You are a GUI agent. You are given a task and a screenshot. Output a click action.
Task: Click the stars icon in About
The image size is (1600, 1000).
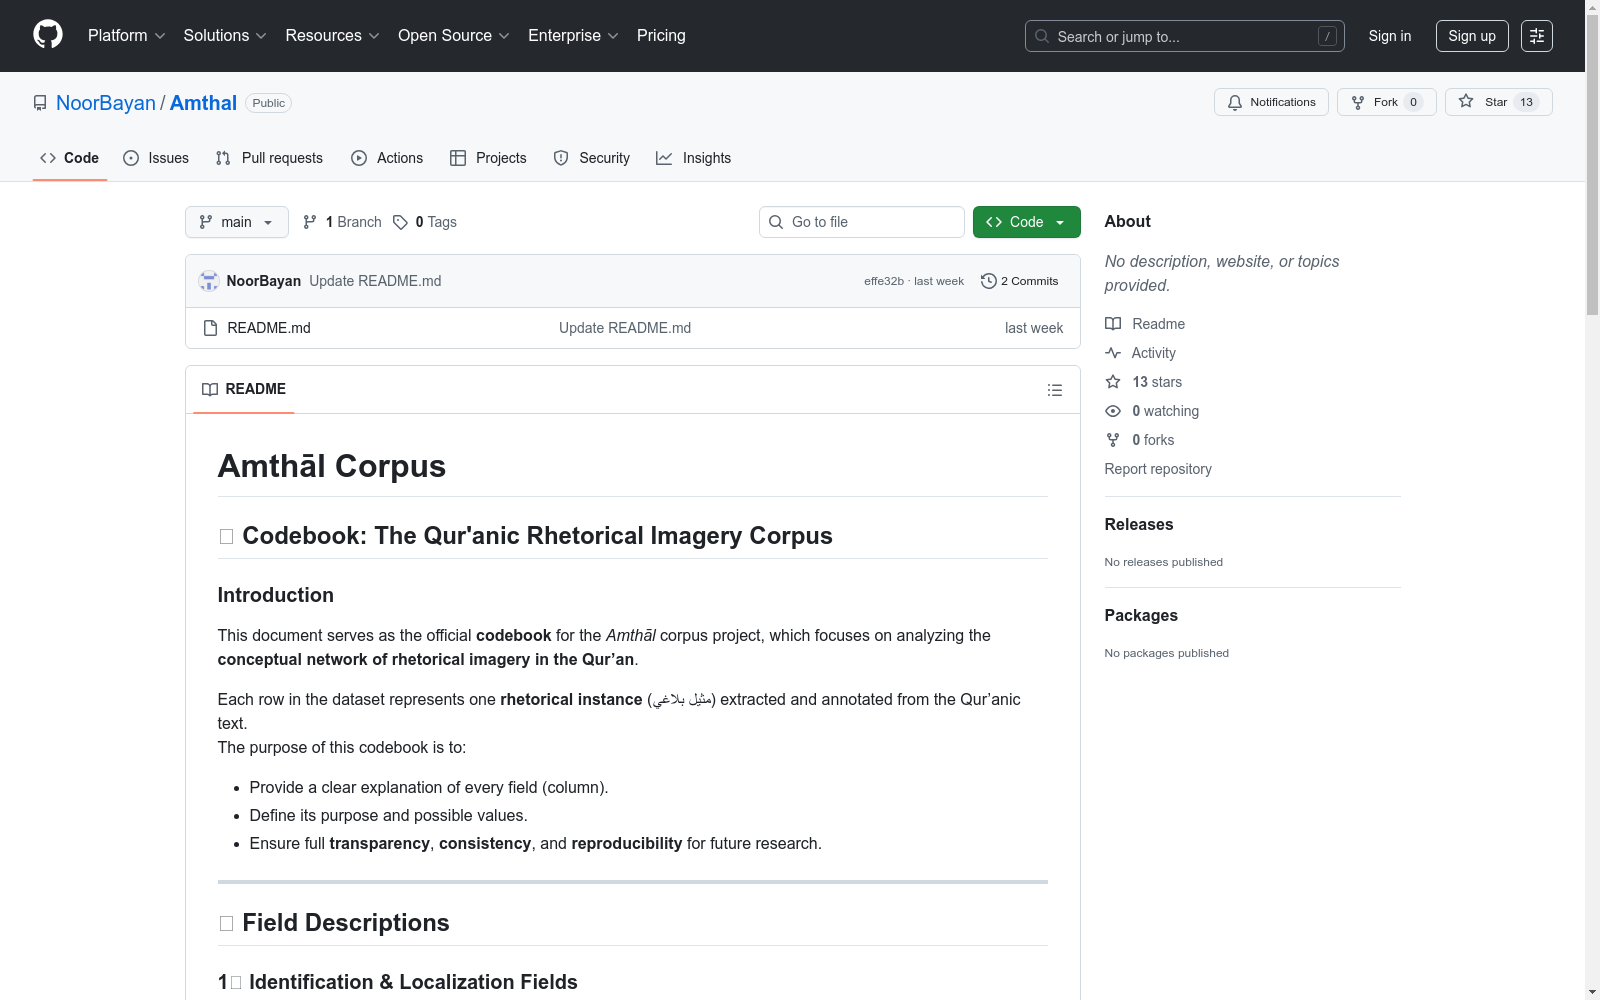click(x=1113, y=382)
